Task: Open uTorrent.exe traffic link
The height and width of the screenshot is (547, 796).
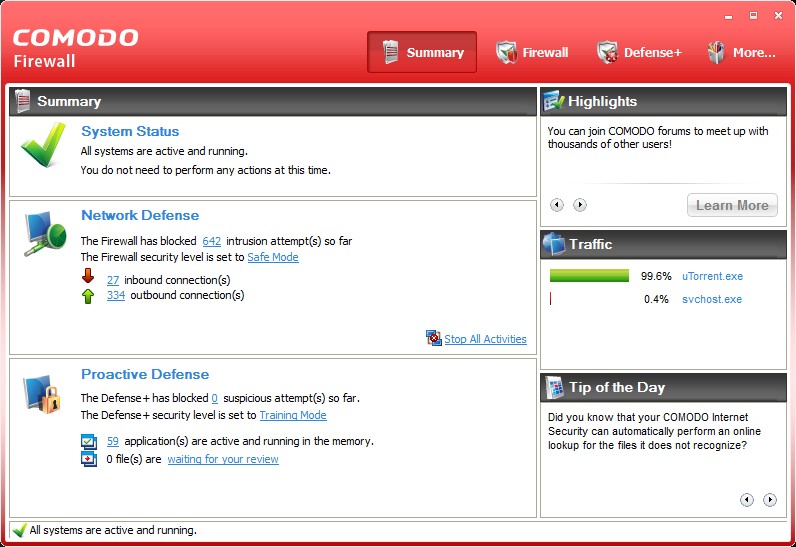Action: (712, 277)
